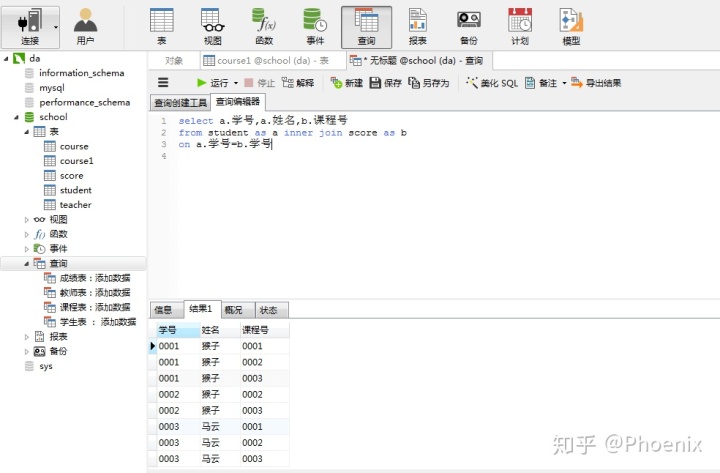The height and width of the screenshot is (473, 720).
Task: Create a new query with 新建
Action: coord(347,83)
